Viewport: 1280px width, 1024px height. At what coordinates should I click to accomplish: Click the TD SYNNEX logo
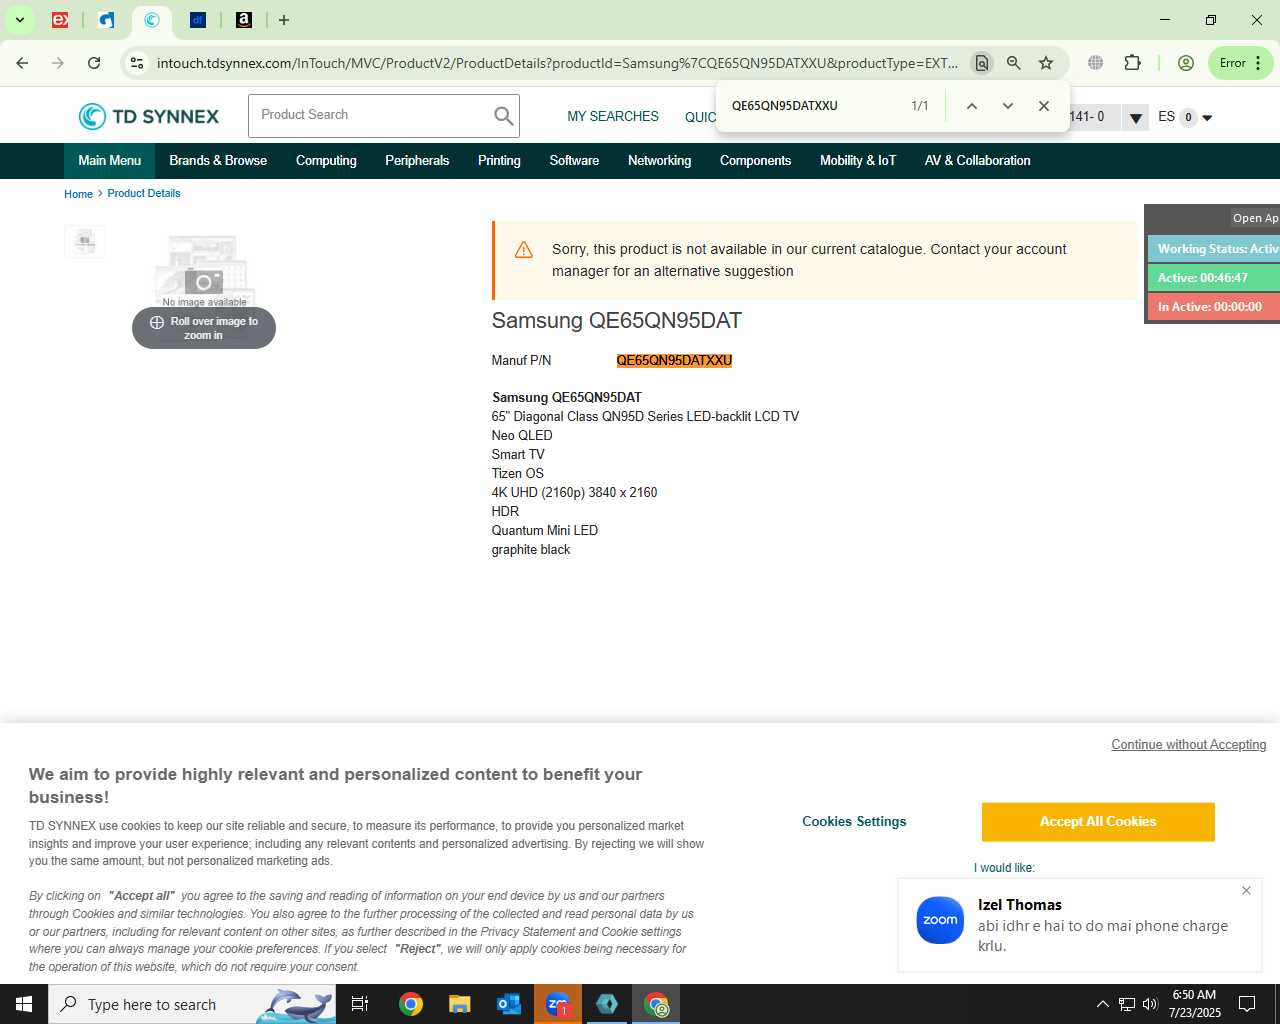click(x=148, y=116)
